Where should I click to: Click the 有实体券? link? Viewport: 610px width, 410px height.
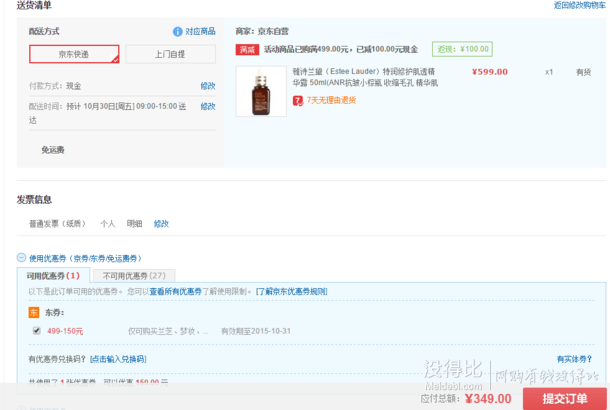(574, 359)
